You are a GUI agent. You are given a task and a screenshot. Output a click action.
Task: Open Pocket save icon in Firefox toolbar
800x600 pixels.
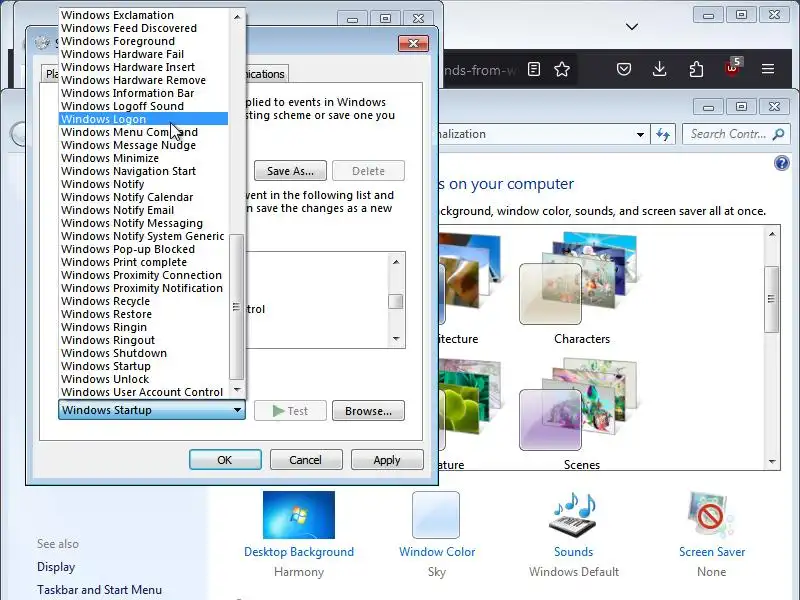coord(623,69)
